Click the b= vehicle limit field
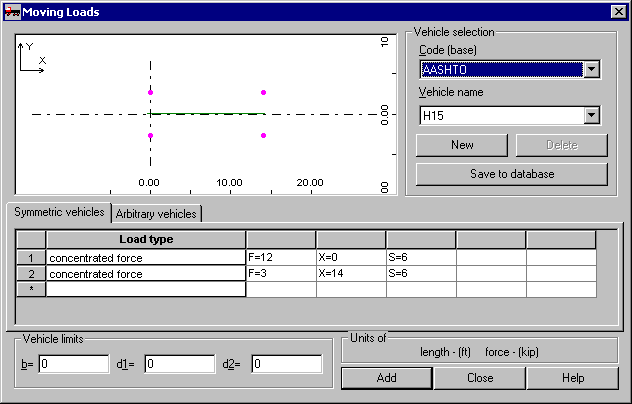632x404 pixels. pos(74,364)
